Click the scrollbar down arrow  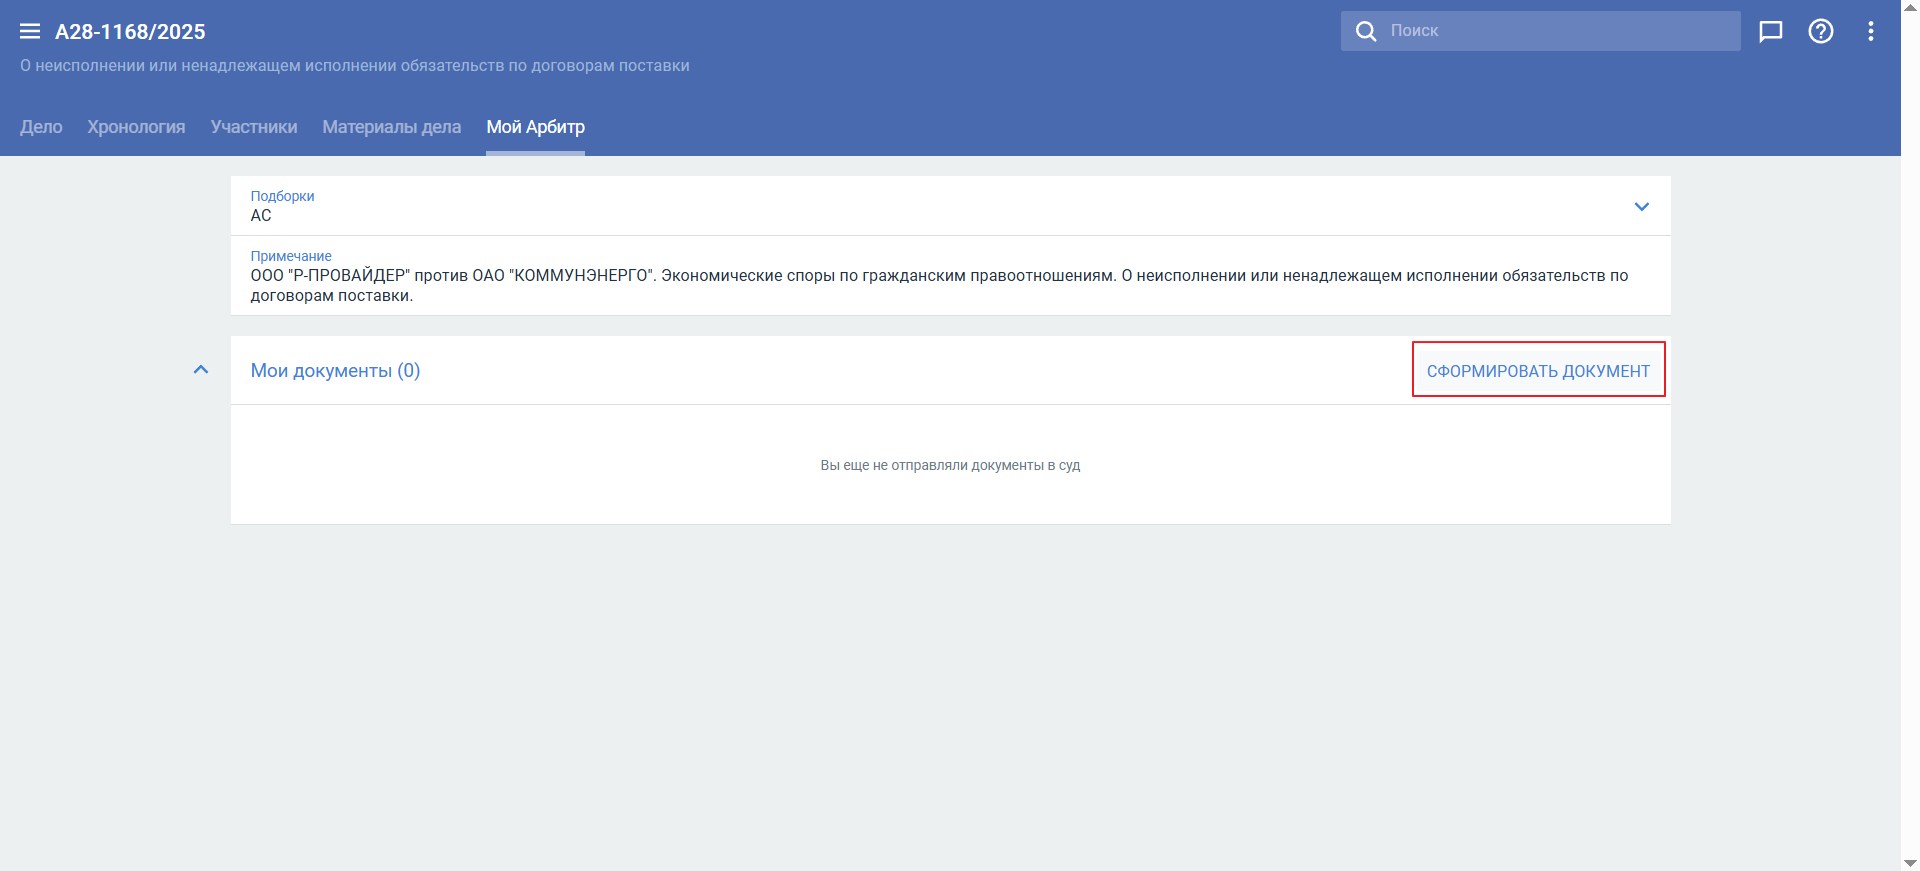click(x=1910, y=862)
